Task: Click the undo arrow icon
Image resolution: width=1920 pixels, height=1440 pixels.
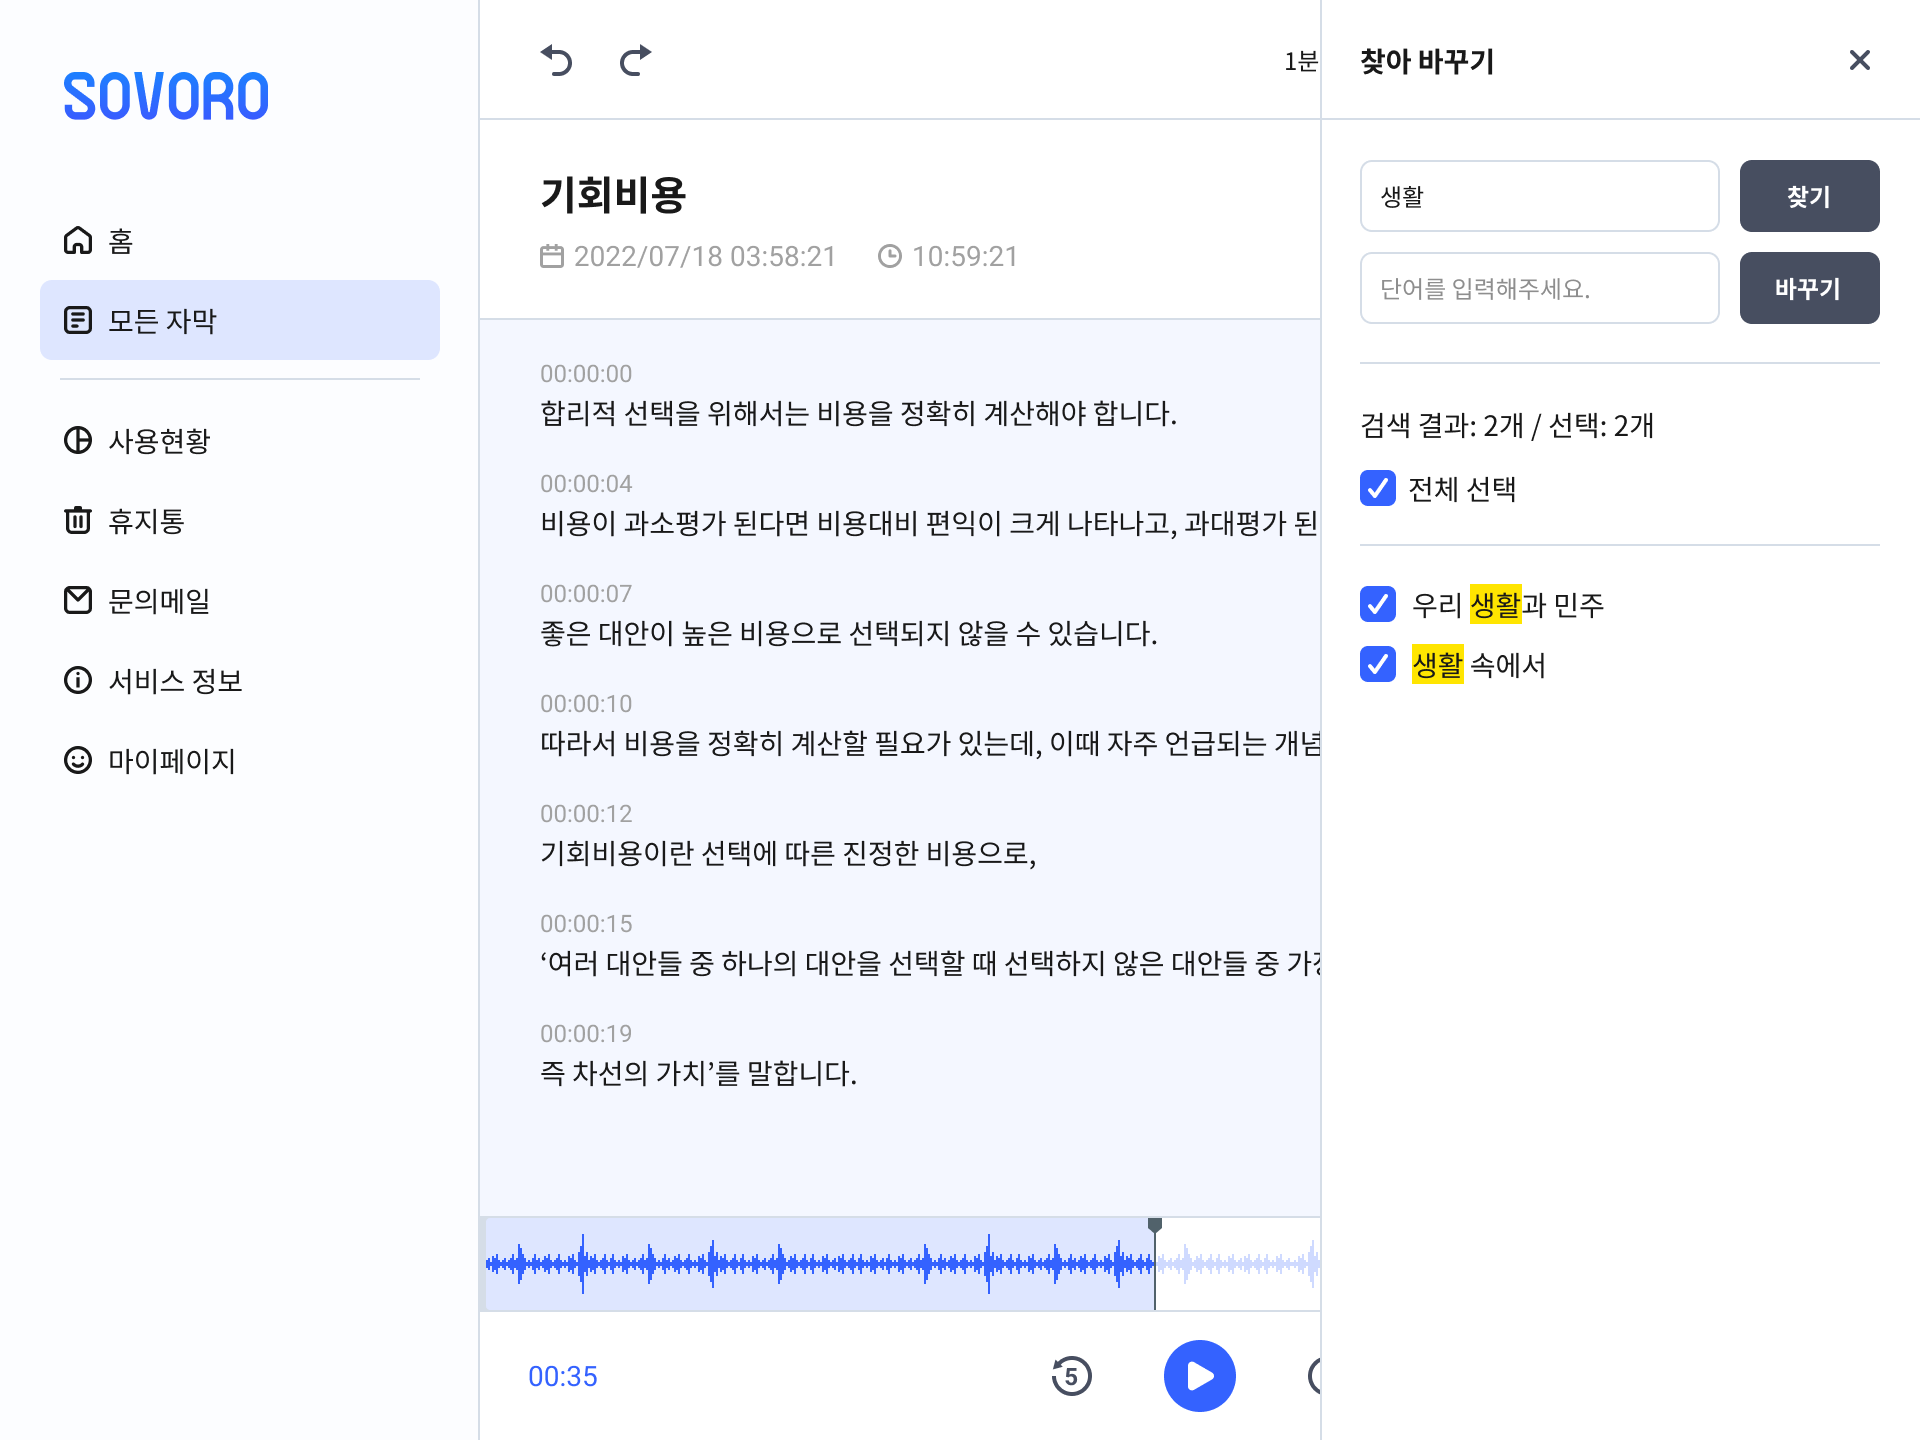Action: [x=556, y=61]
